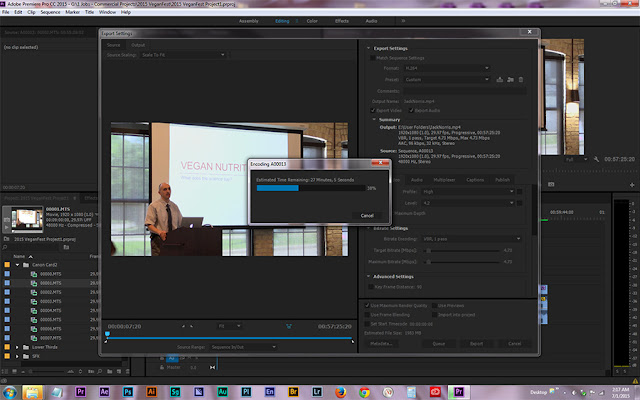Click the Queue button
640x400 pixels.
[439, 344]
